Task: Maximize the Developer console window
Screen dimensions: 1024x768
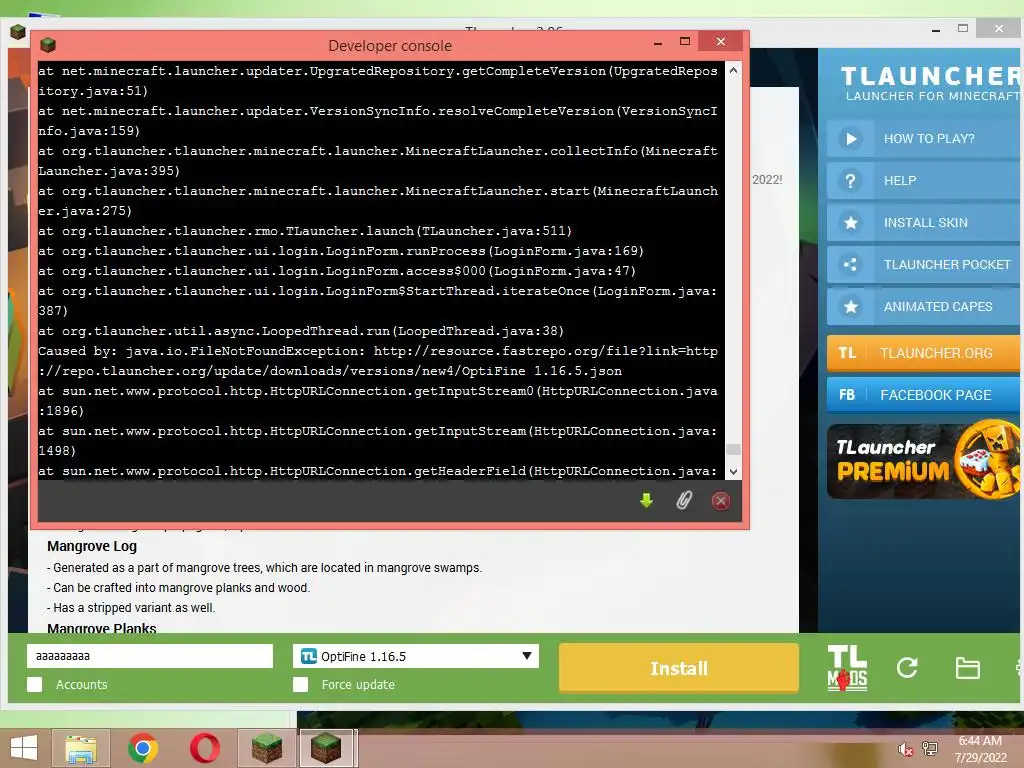Action: (x=684, y=41)
